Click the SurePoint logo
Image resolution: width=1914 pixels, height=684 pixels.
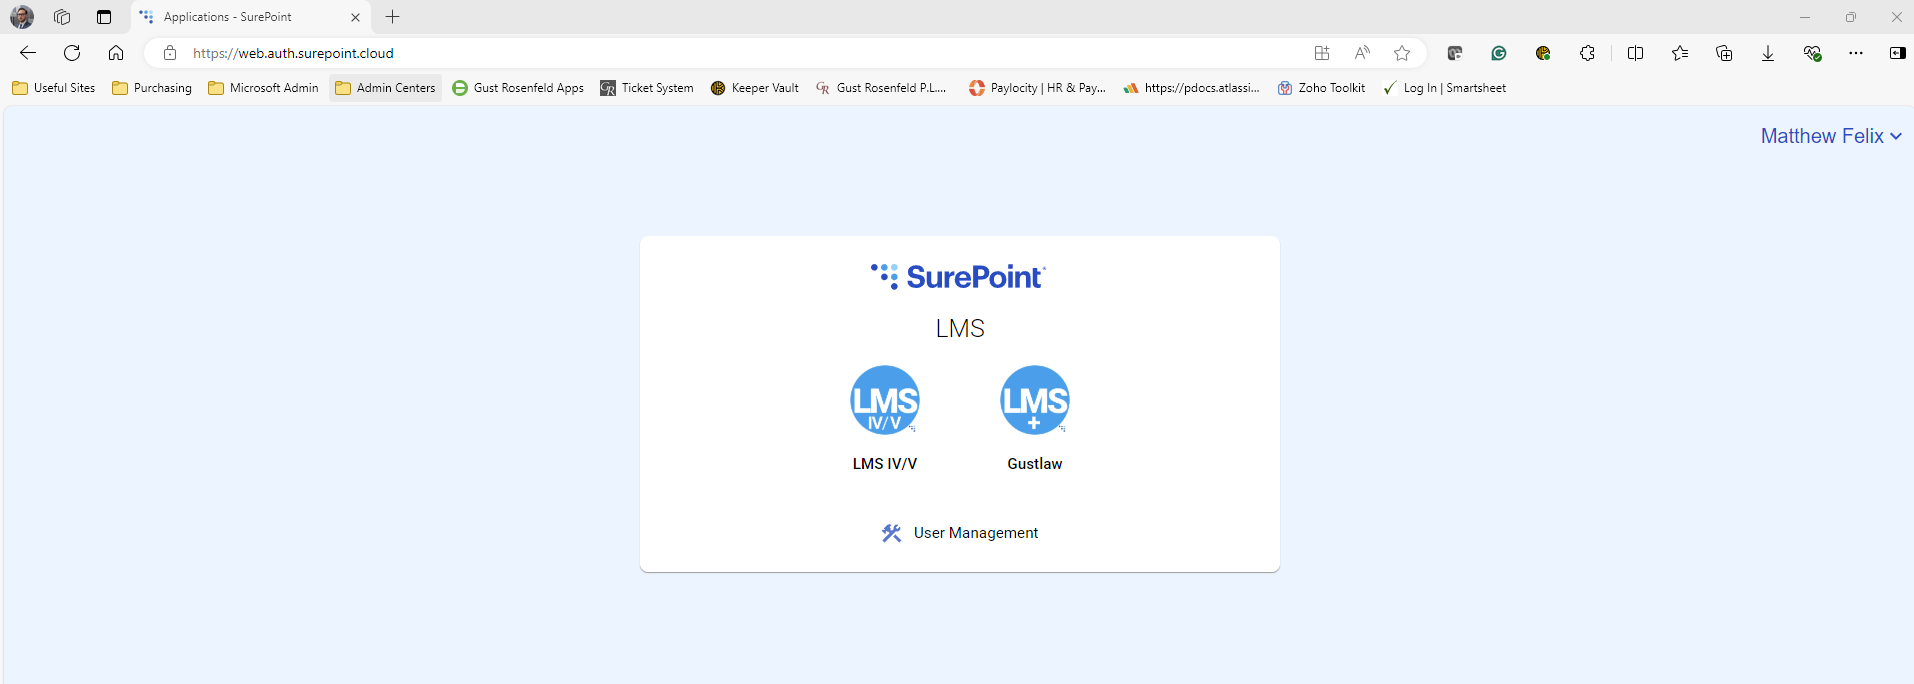pos(958,277)
